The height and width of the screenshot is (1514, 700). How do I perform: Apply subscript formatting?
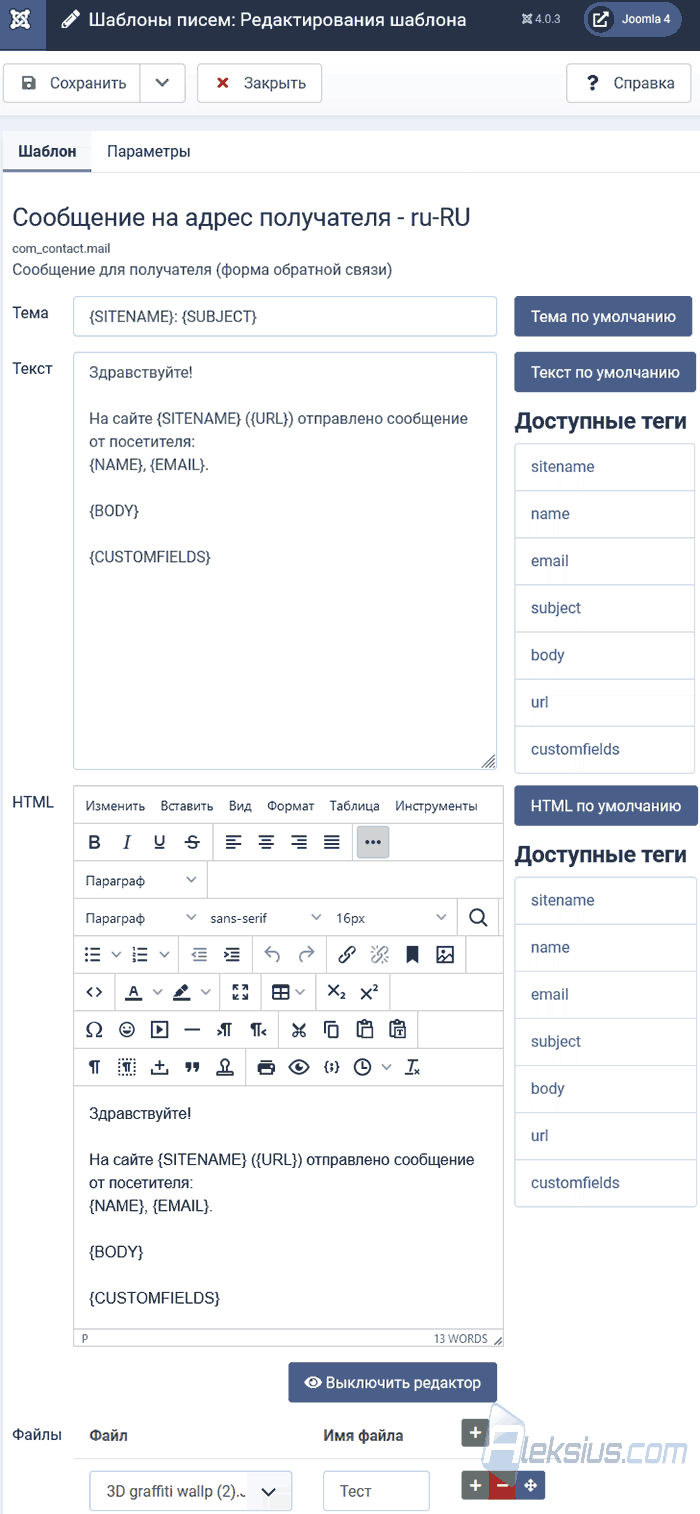337,992
